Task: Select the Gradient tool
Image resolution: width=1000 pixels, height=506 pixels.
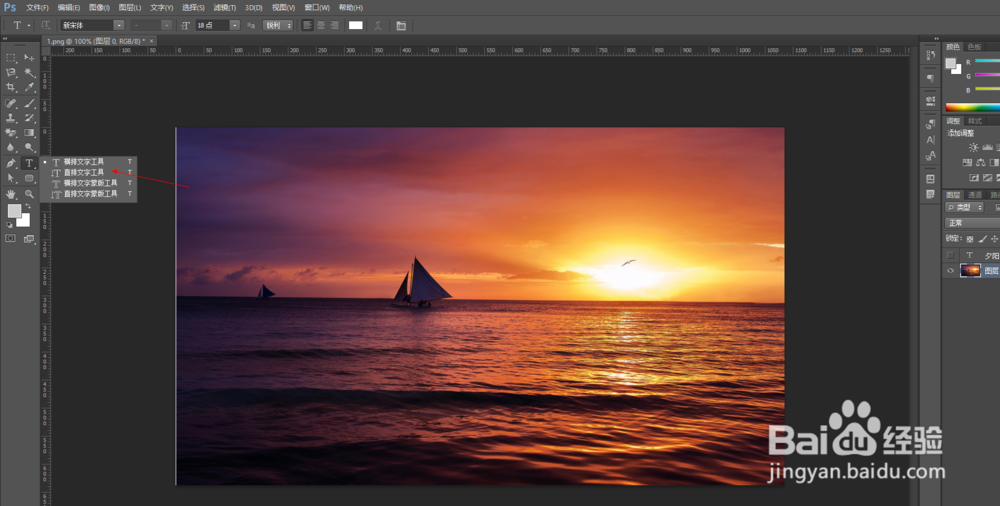Action: (x=29, y=133)
